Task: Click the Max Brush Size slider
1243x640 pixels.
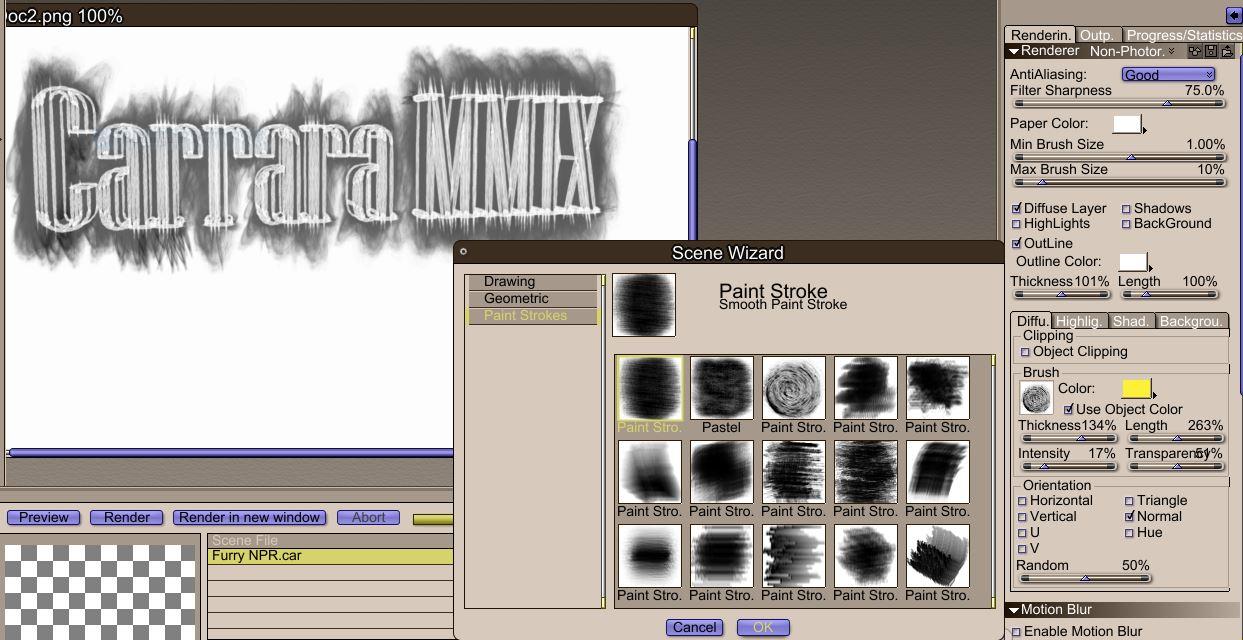Action: pos(1119,183)
